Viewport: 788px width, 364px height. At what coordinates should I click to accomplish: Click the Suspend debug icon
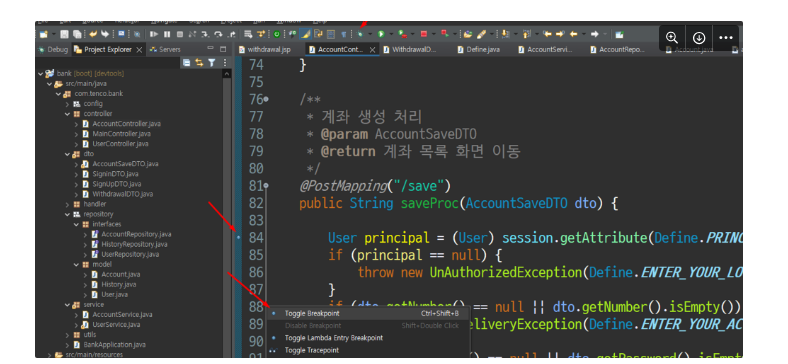167,34
